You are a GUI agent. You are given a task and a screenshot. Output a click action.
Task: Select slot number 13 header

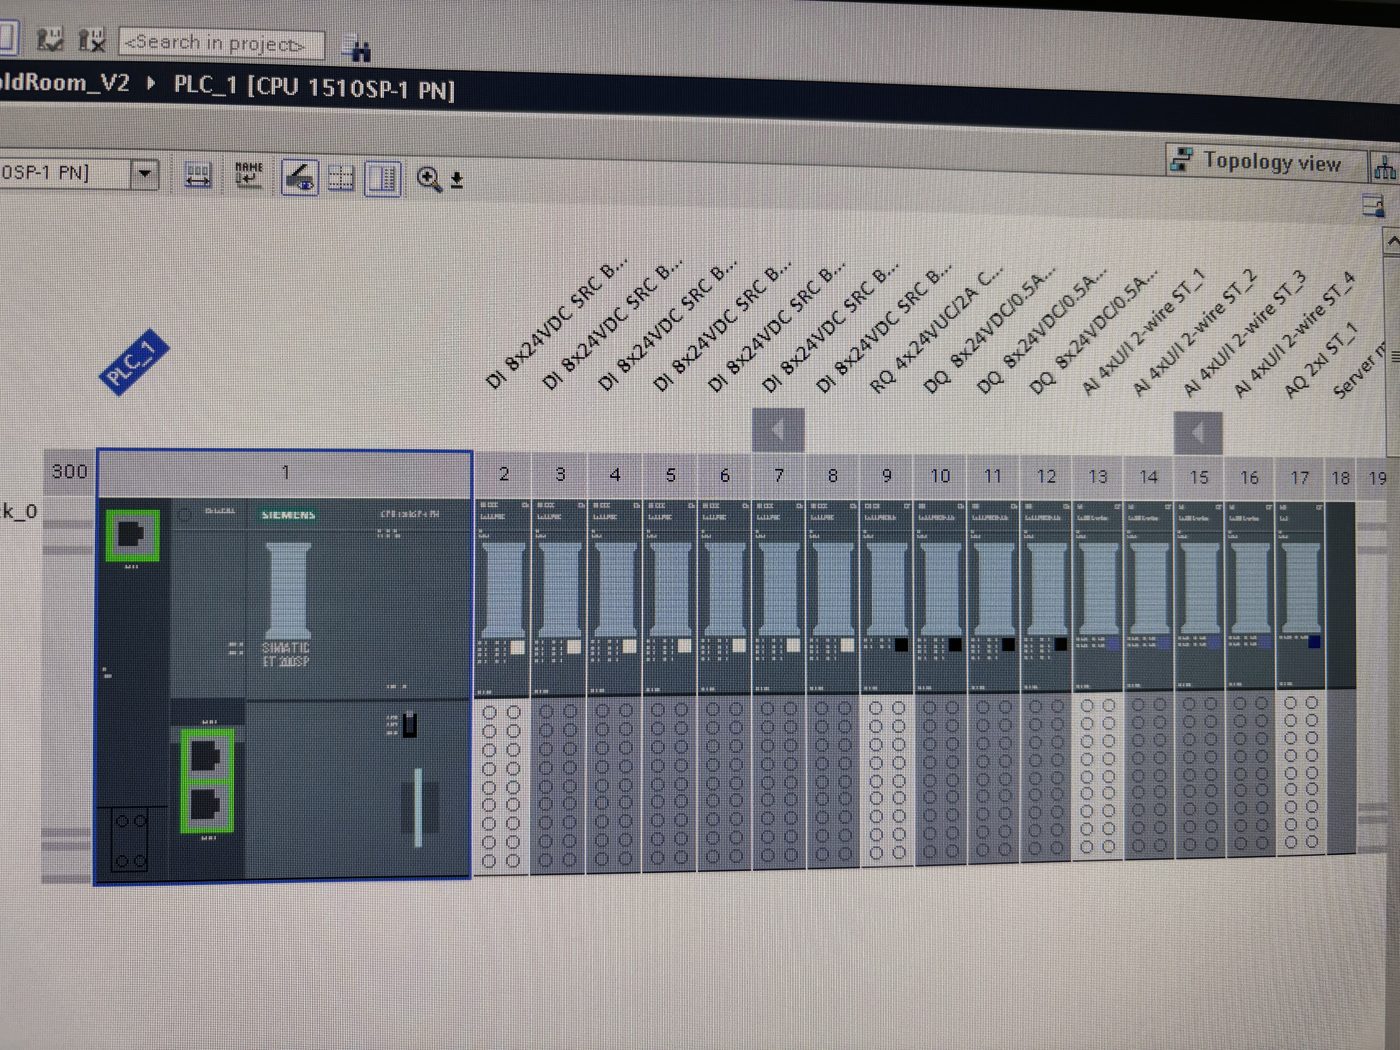coord(1098,477)
